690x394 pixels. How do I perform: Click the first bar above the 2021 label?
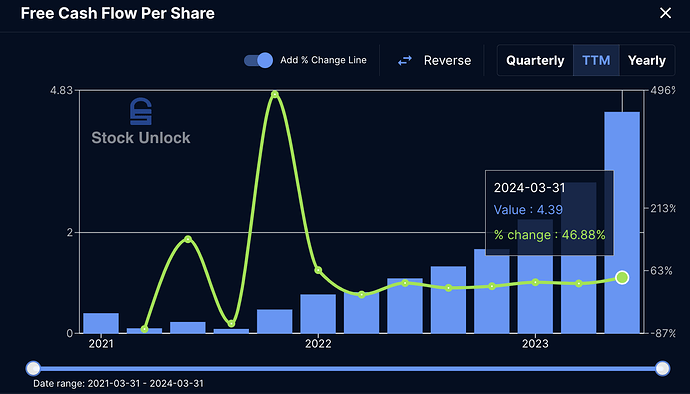[x=101, y=323]
